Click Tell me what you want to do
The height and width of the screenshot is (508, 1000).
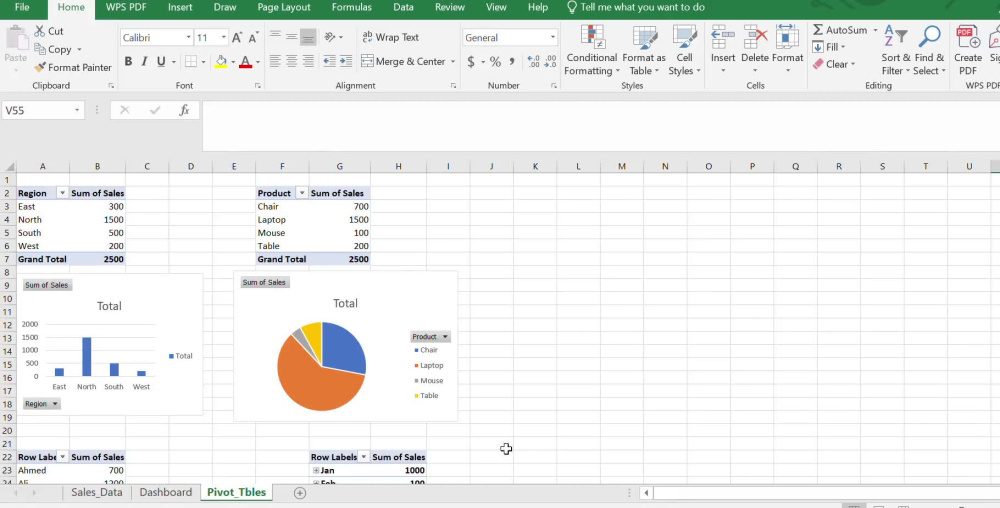point(636,8)
